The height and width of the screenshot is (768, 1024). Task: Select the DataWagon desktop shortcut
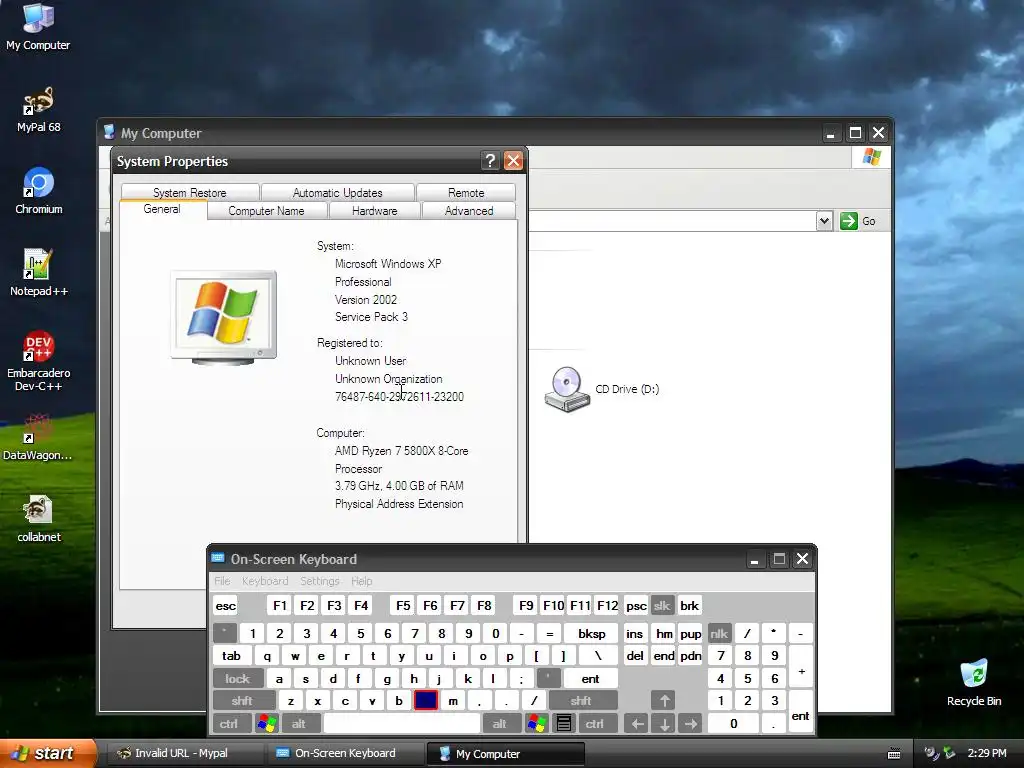point(38,437)
